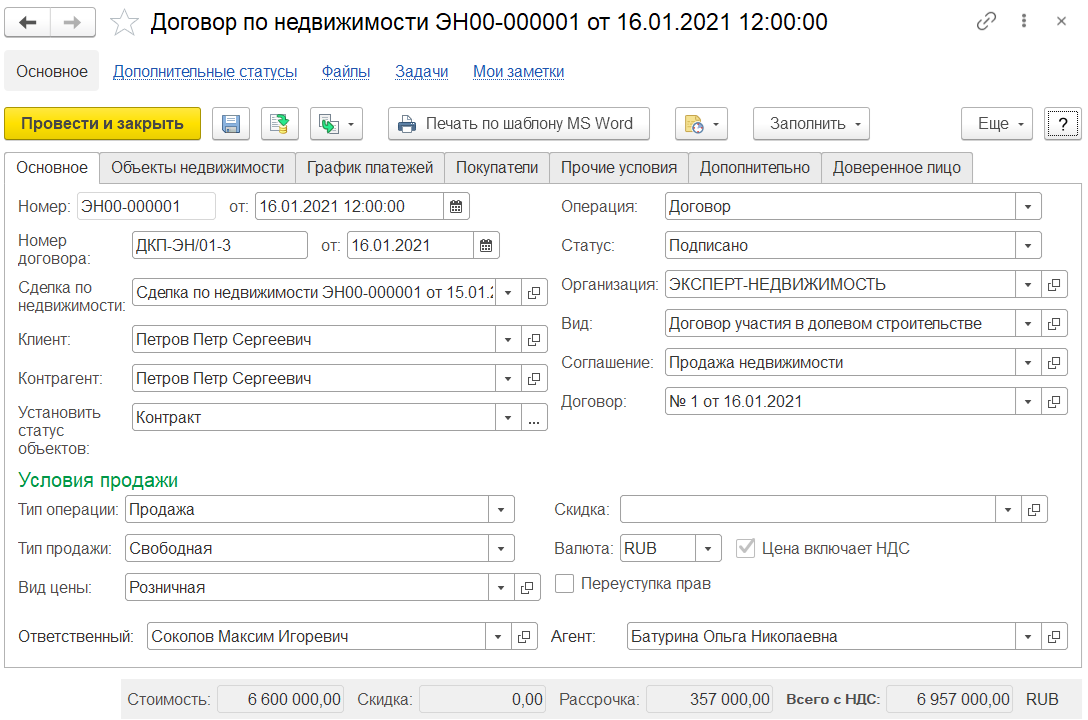This screenshot has width=1088, height=720.
Task: Switch to График платежей tab
Action: click(369, 168)
